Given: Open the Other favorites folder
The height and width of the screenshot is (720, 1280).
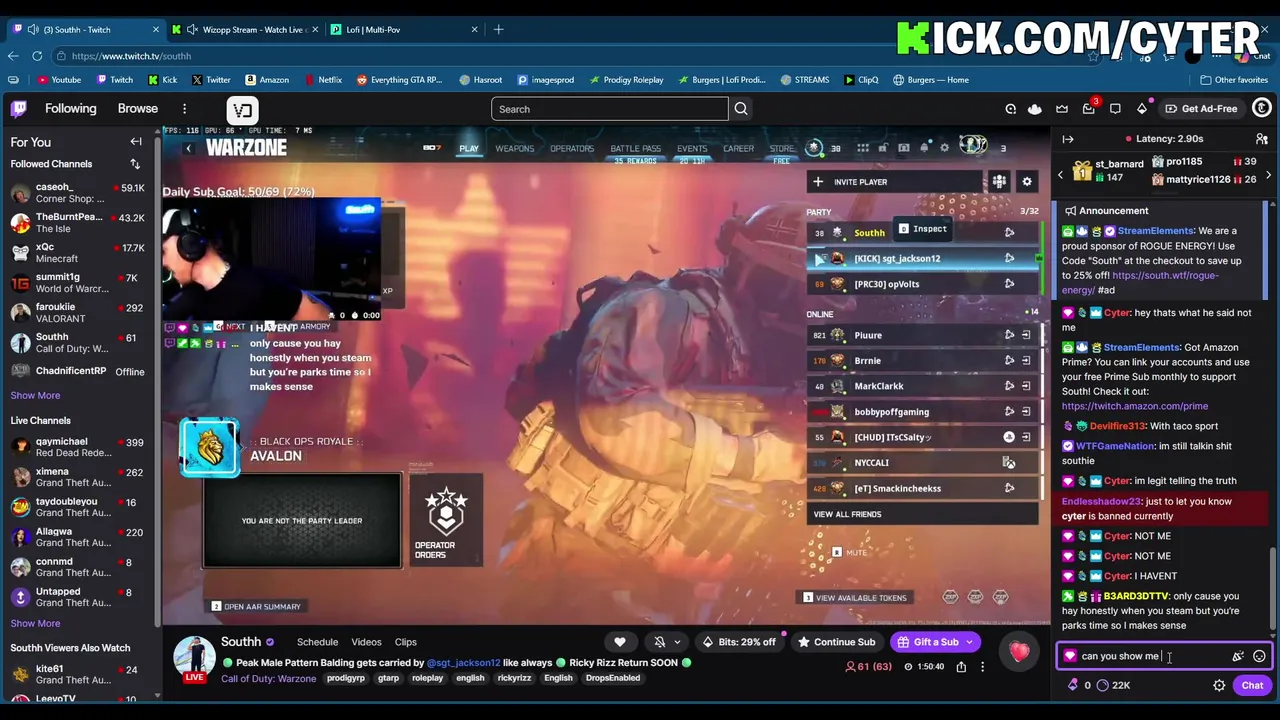Looking at the screenshot, I should 1232,80.
